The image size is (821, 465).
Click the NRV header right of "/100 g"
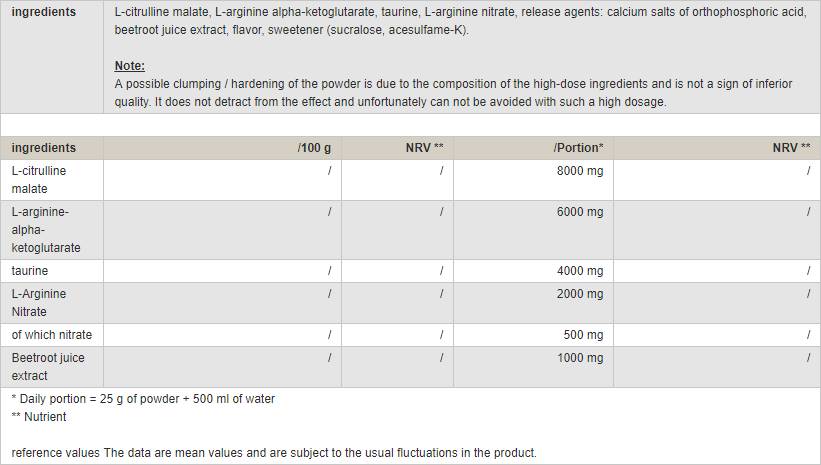point(424,148)
